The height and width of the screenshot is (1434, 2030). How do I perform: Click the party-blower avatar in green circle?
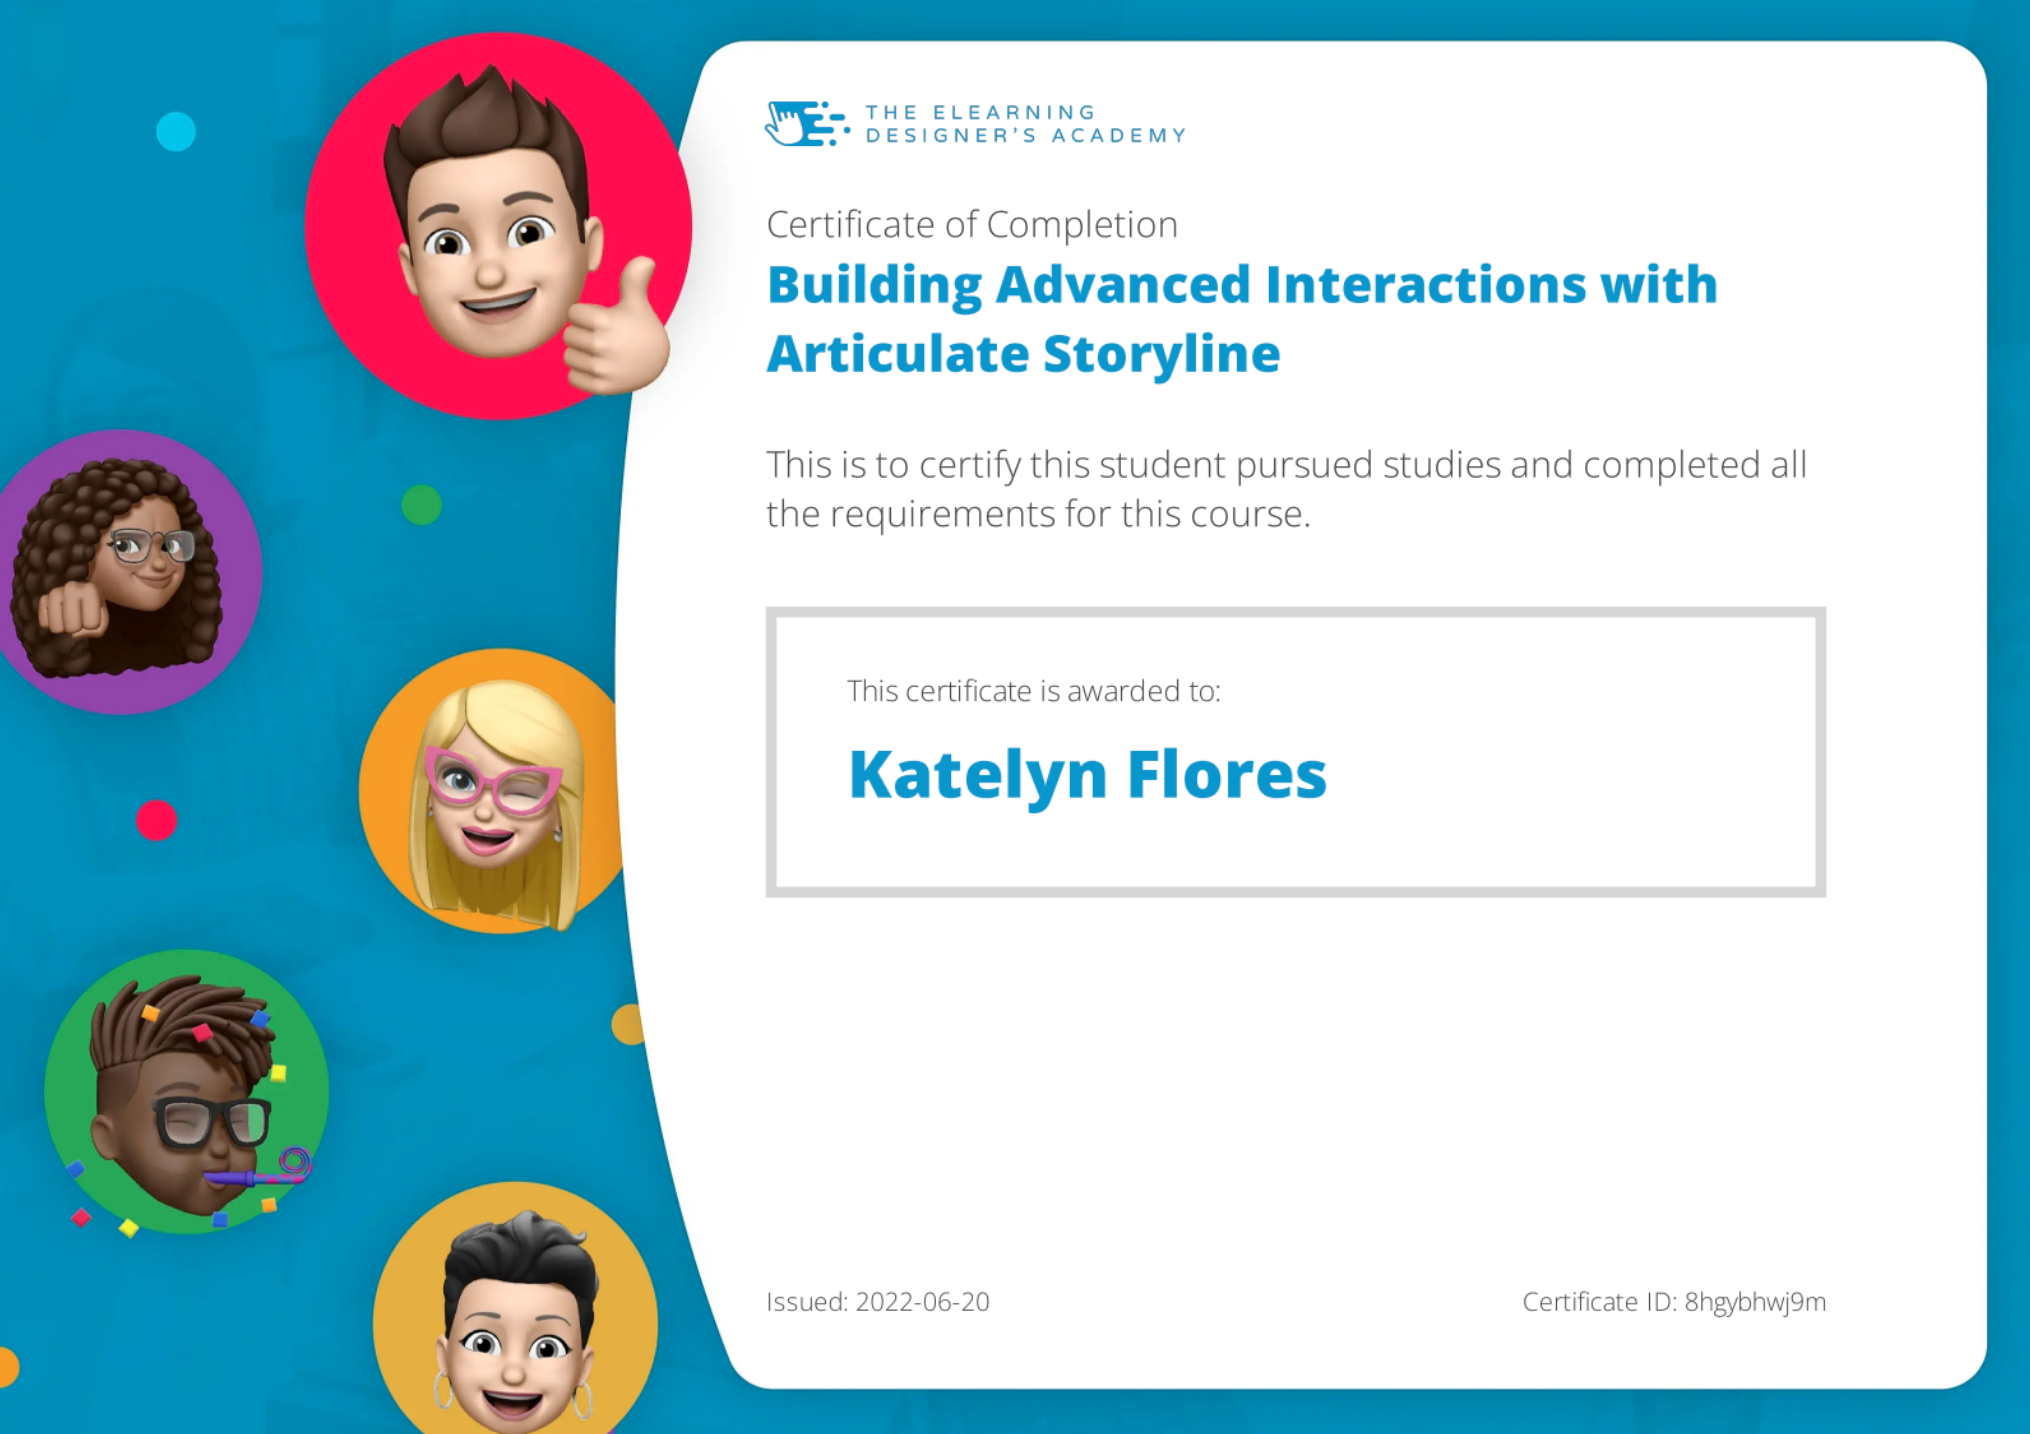tap(187, 1091)
